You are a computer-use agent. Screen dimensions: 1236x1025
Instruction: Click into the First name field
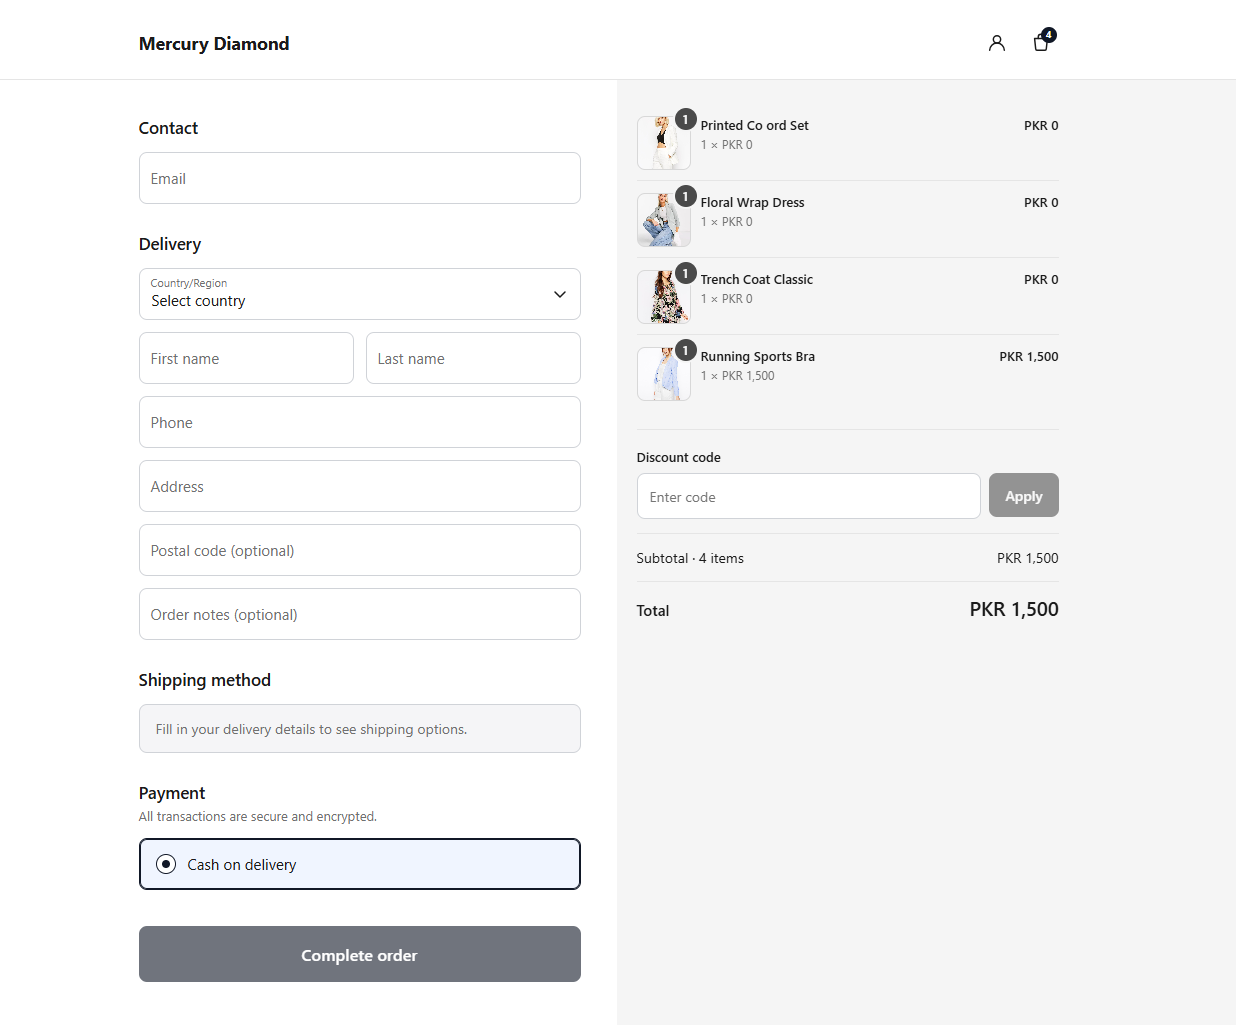pyautogui.click(x=246, y=358)
